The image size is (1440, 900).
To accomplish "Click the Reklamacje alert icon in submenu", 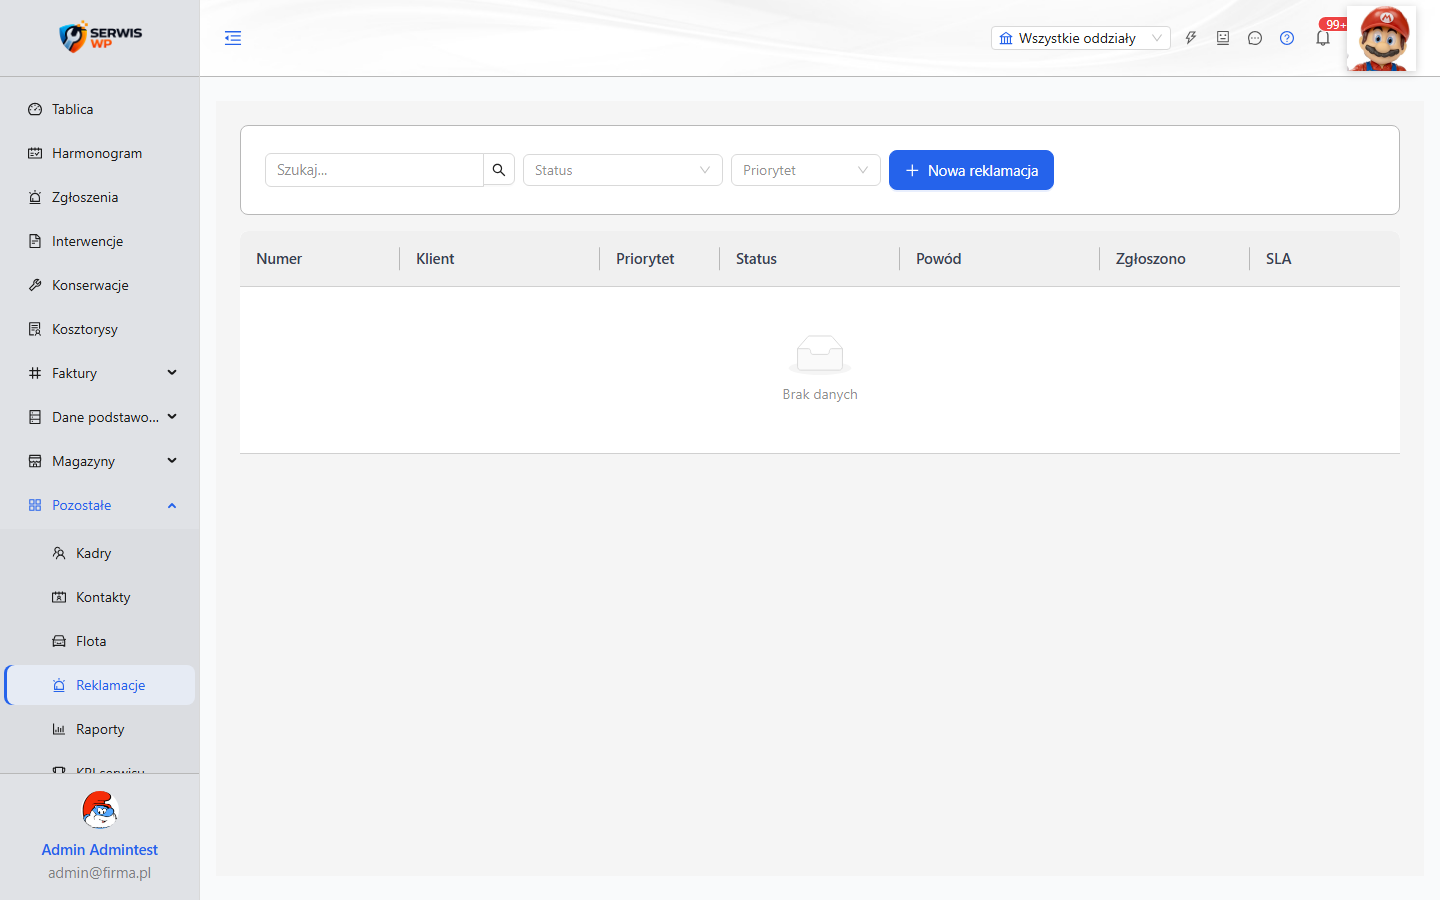I will coord(59,685).
